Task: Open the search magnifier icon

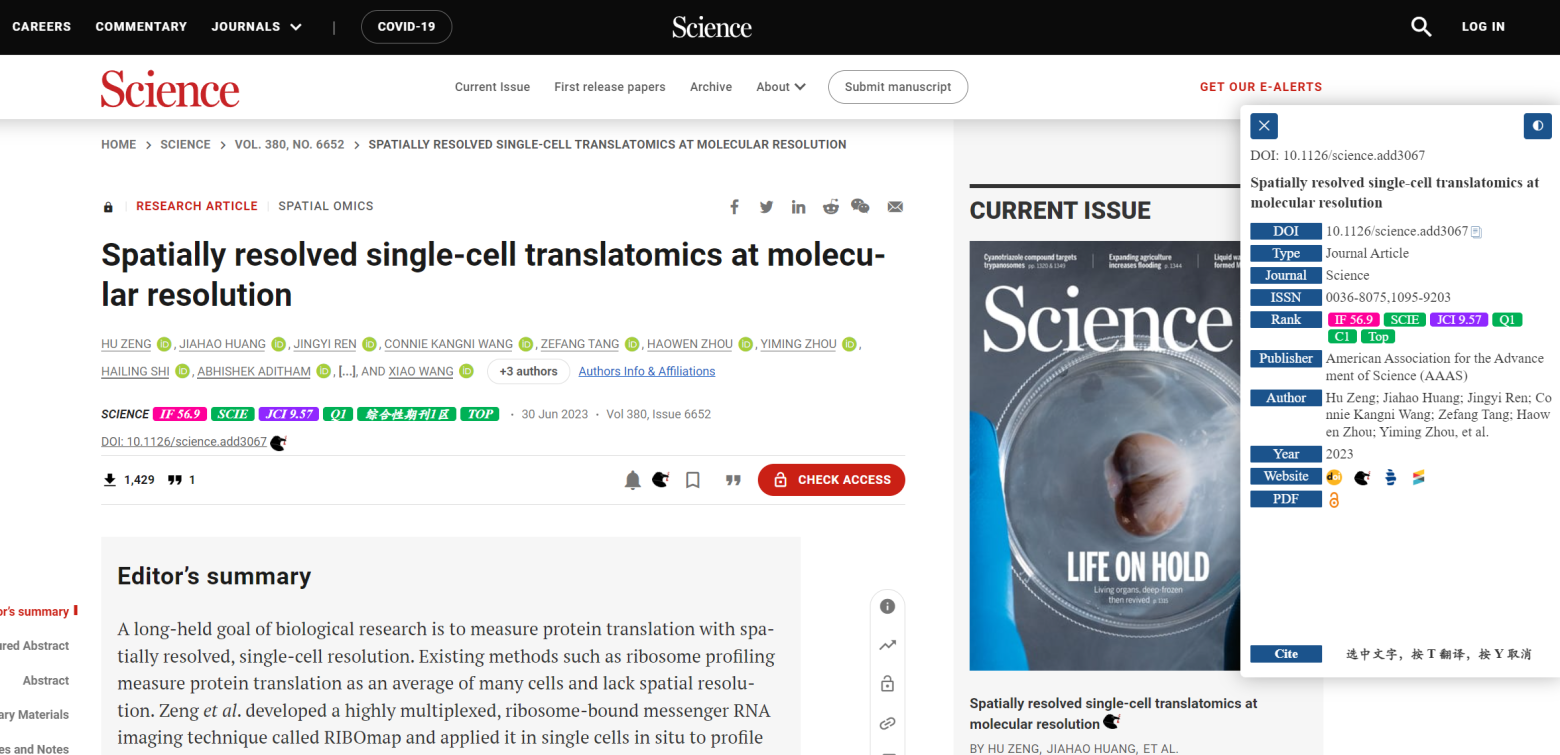Action: tap(1421, 27)
